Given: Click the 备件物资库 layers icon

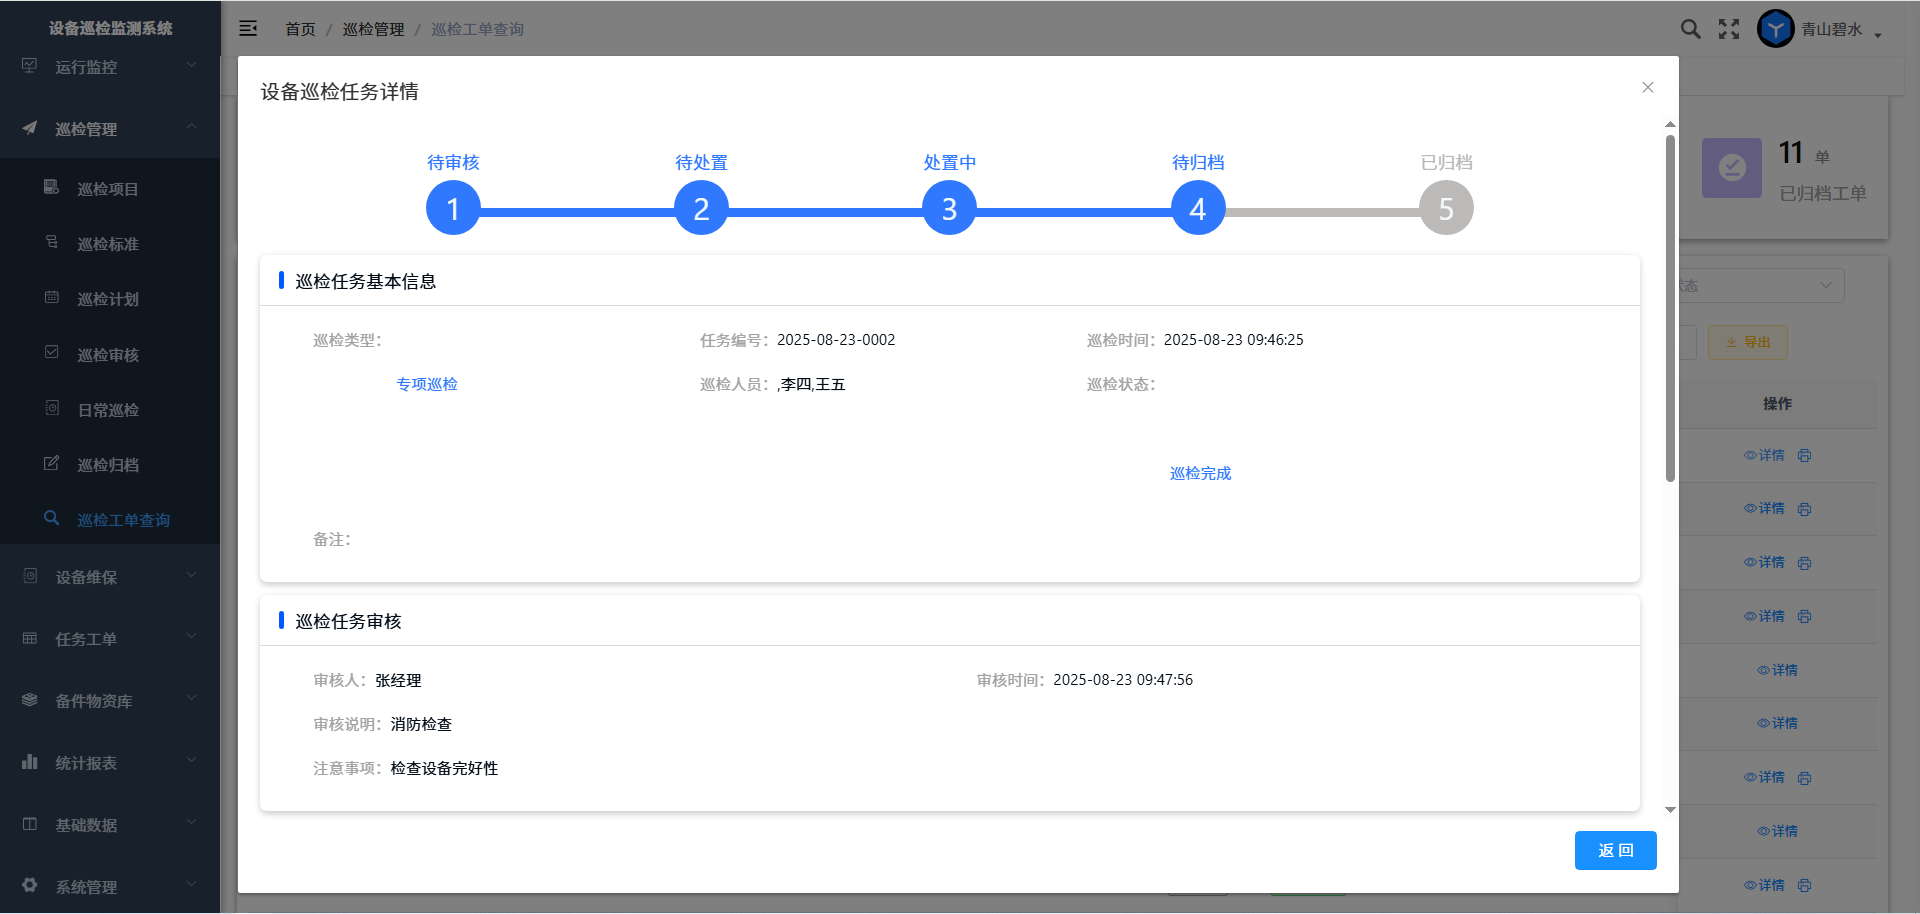Looking at the screenshot, I should click(30, 700).
